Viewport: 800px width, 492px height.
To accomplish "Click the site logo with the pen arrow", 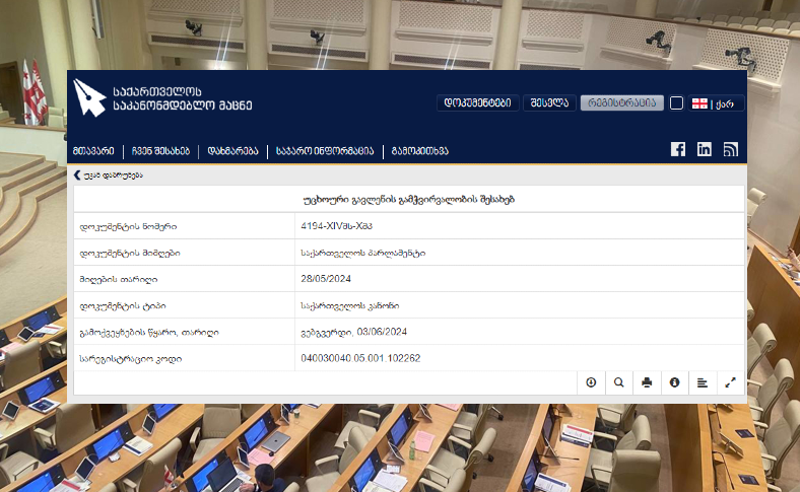I will click(89, 97).
